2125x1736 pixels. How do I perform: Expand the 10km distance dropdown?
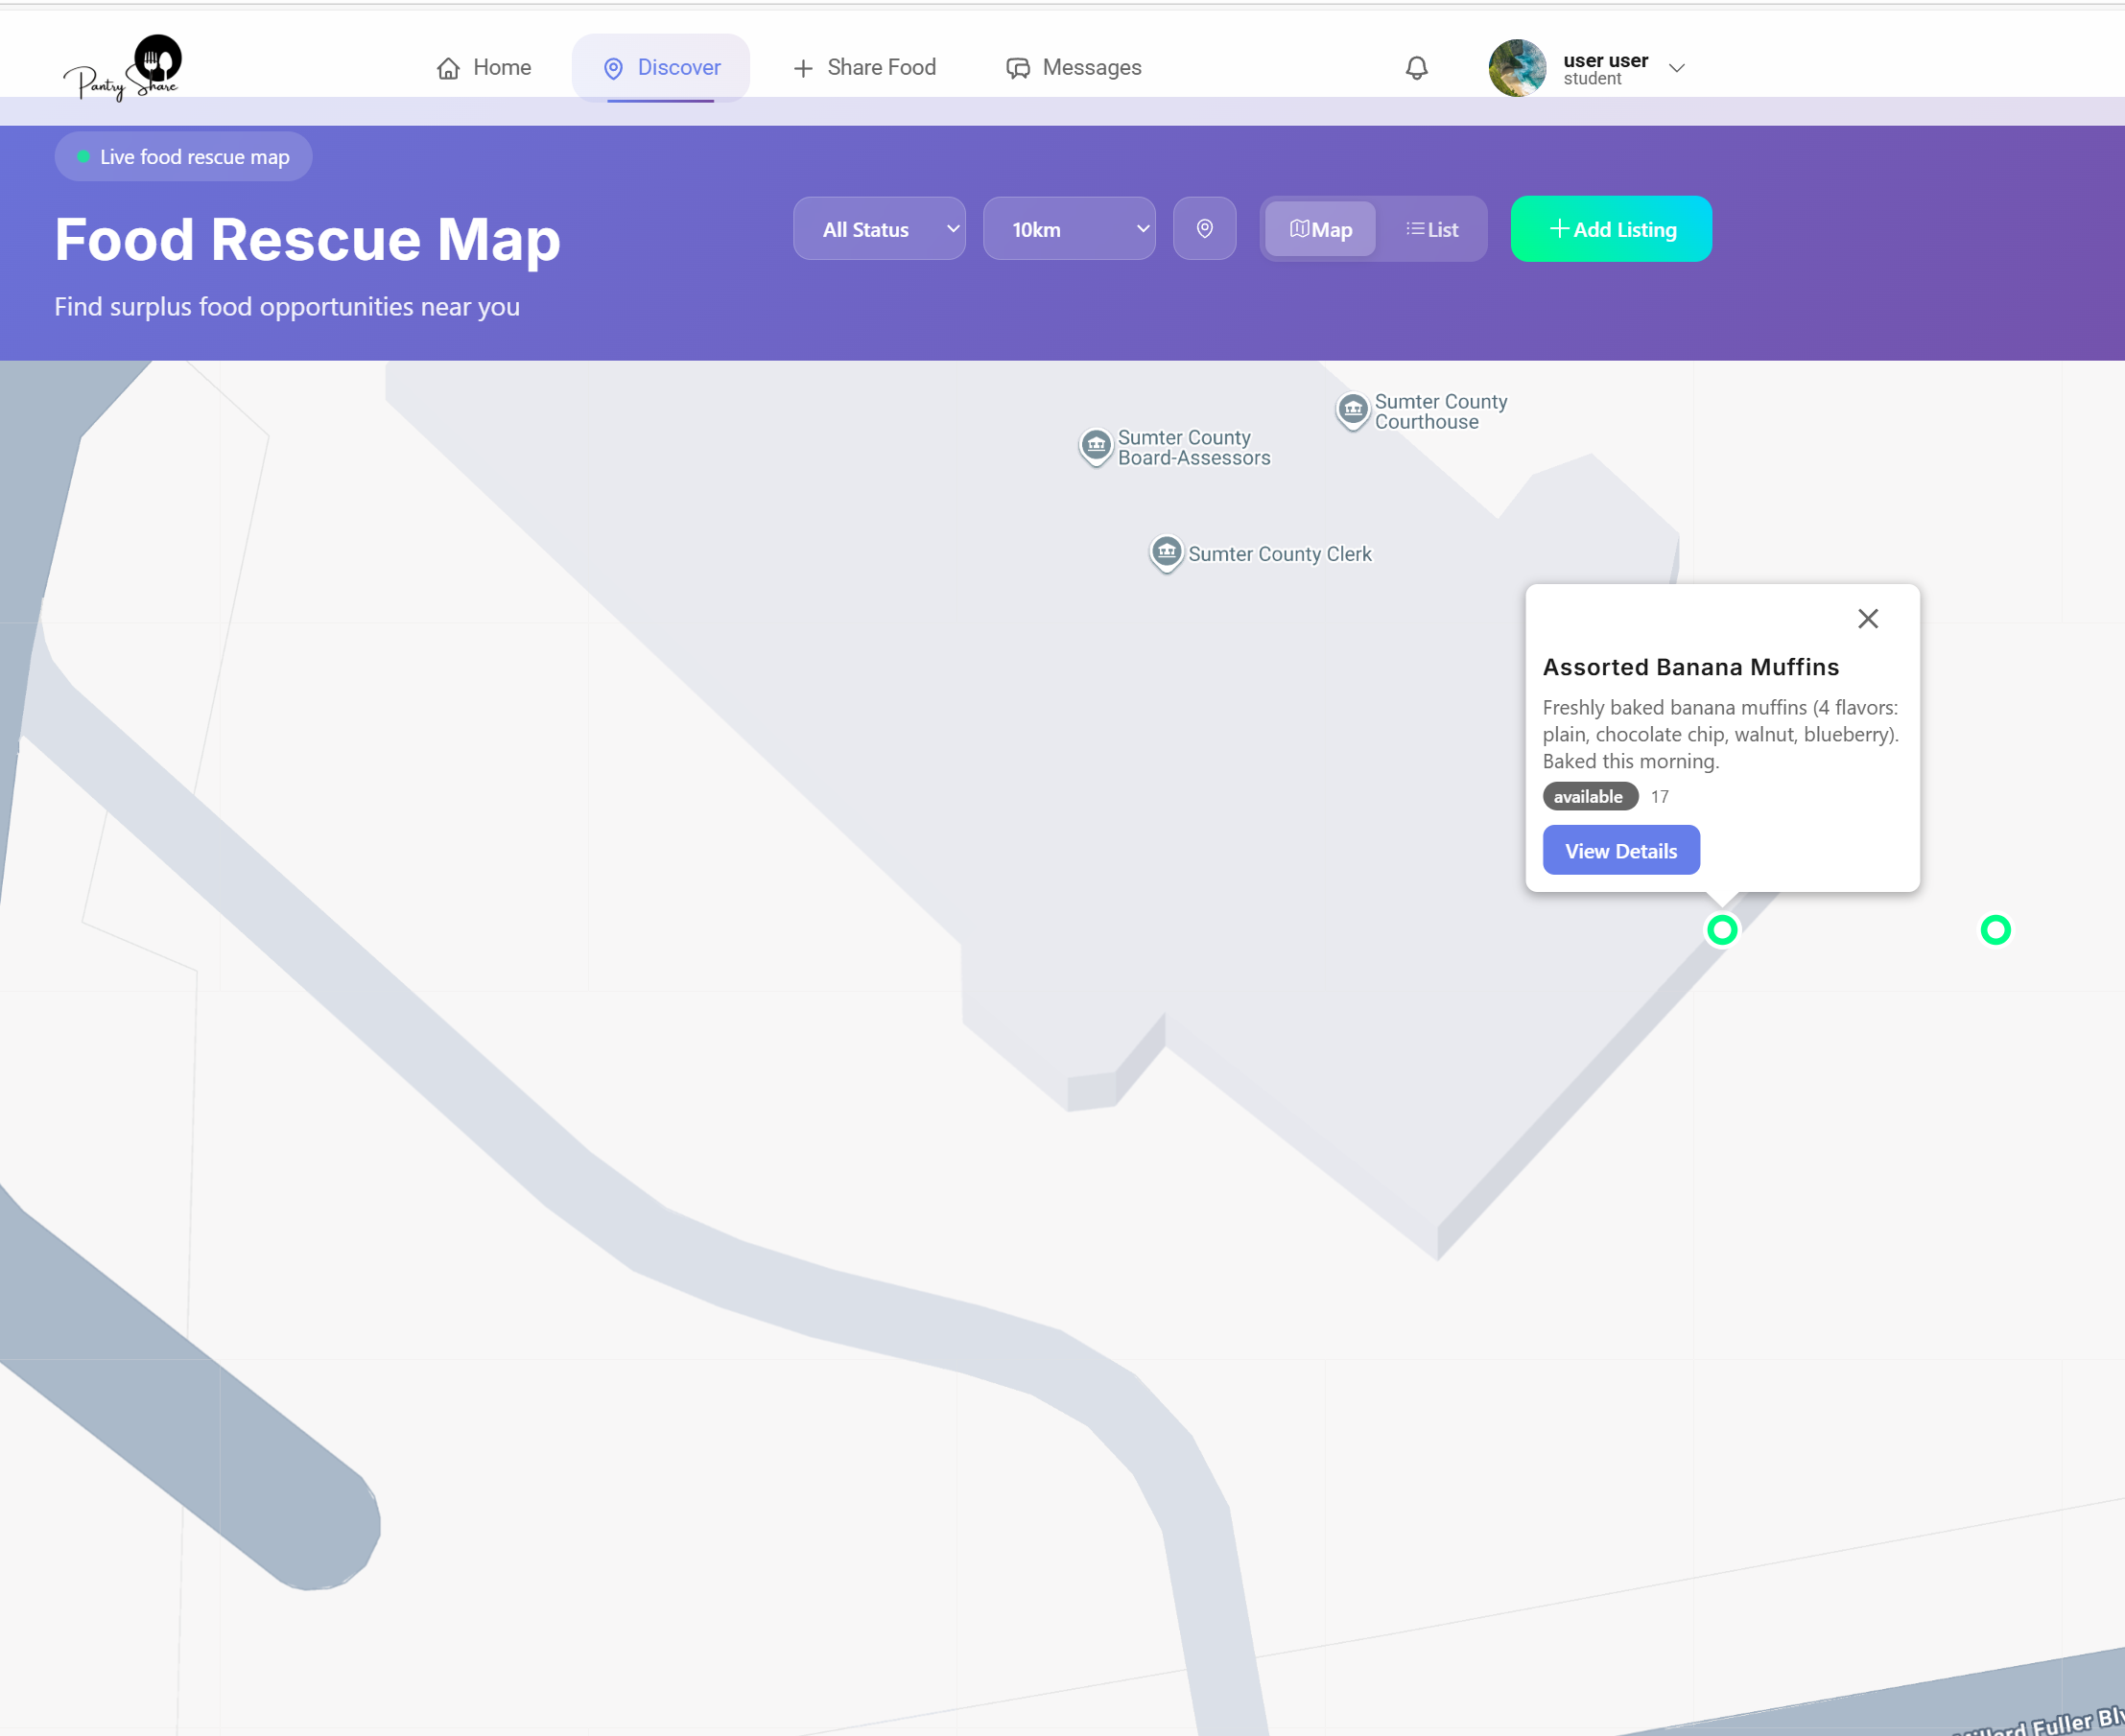[x=1069, y=229]
